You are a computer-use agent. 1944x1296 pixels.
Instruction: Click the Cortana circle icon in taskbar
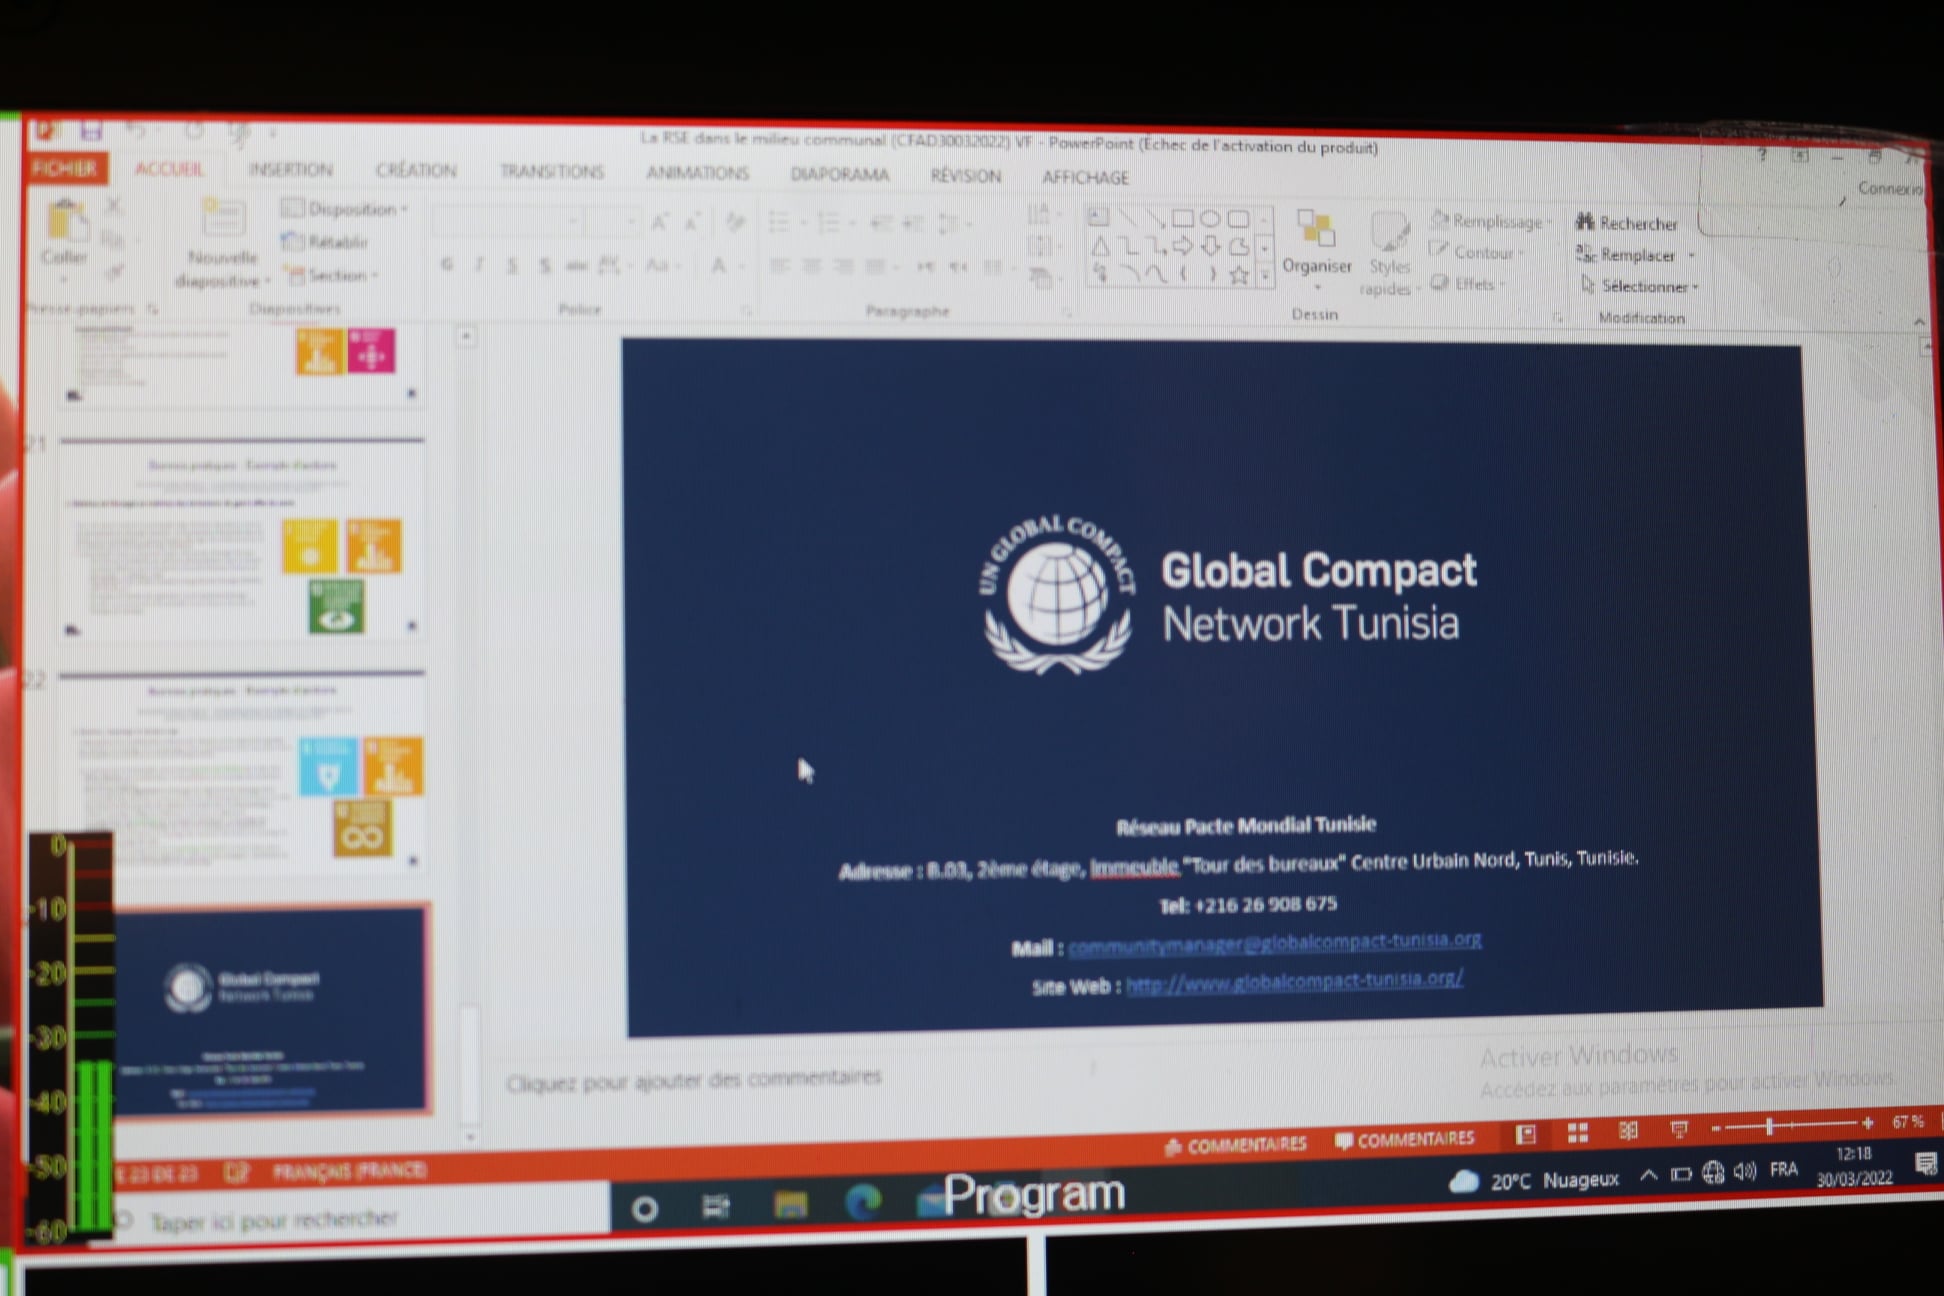point(645,1209)
